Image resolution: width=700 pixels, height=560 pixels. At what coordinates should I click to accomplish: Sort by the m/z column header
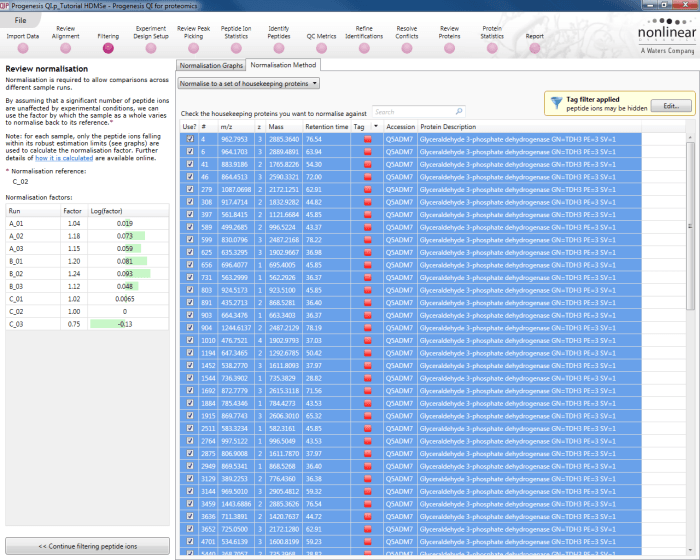236,126
